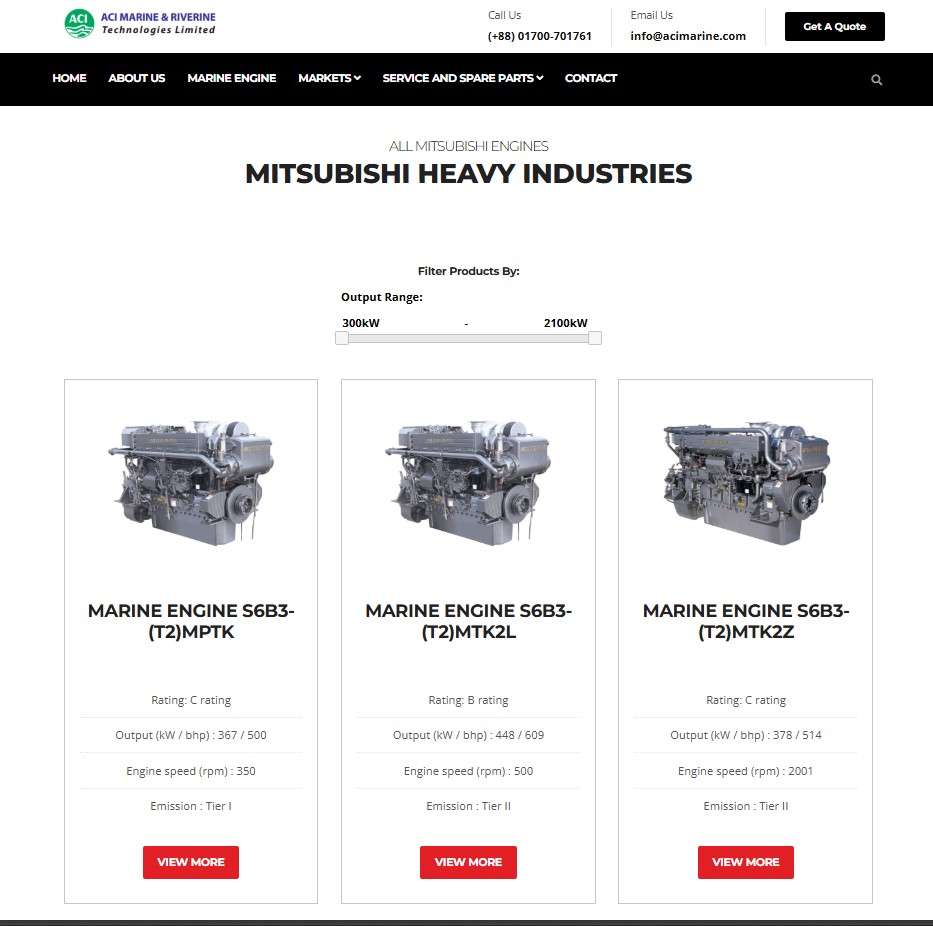Image resolution: width=933 pixels, height=926 pixels.
Task: Select the 'Output (kW / bhp) : 367 / 500' text
Action: coord(191,735)
